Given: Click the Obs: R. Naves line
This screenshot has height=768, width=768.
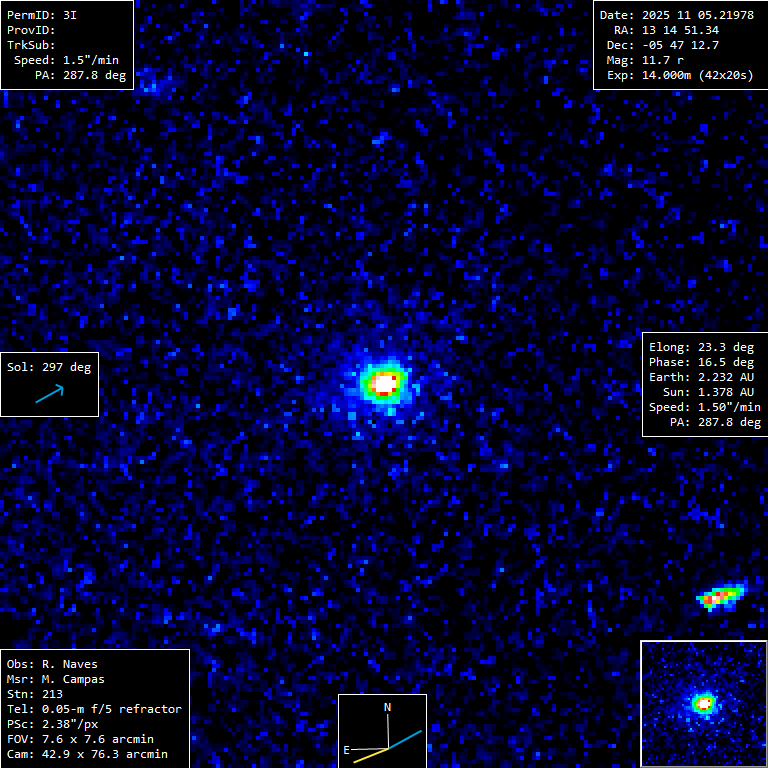Looking at the screenshot, I should (x=53, y=664).
